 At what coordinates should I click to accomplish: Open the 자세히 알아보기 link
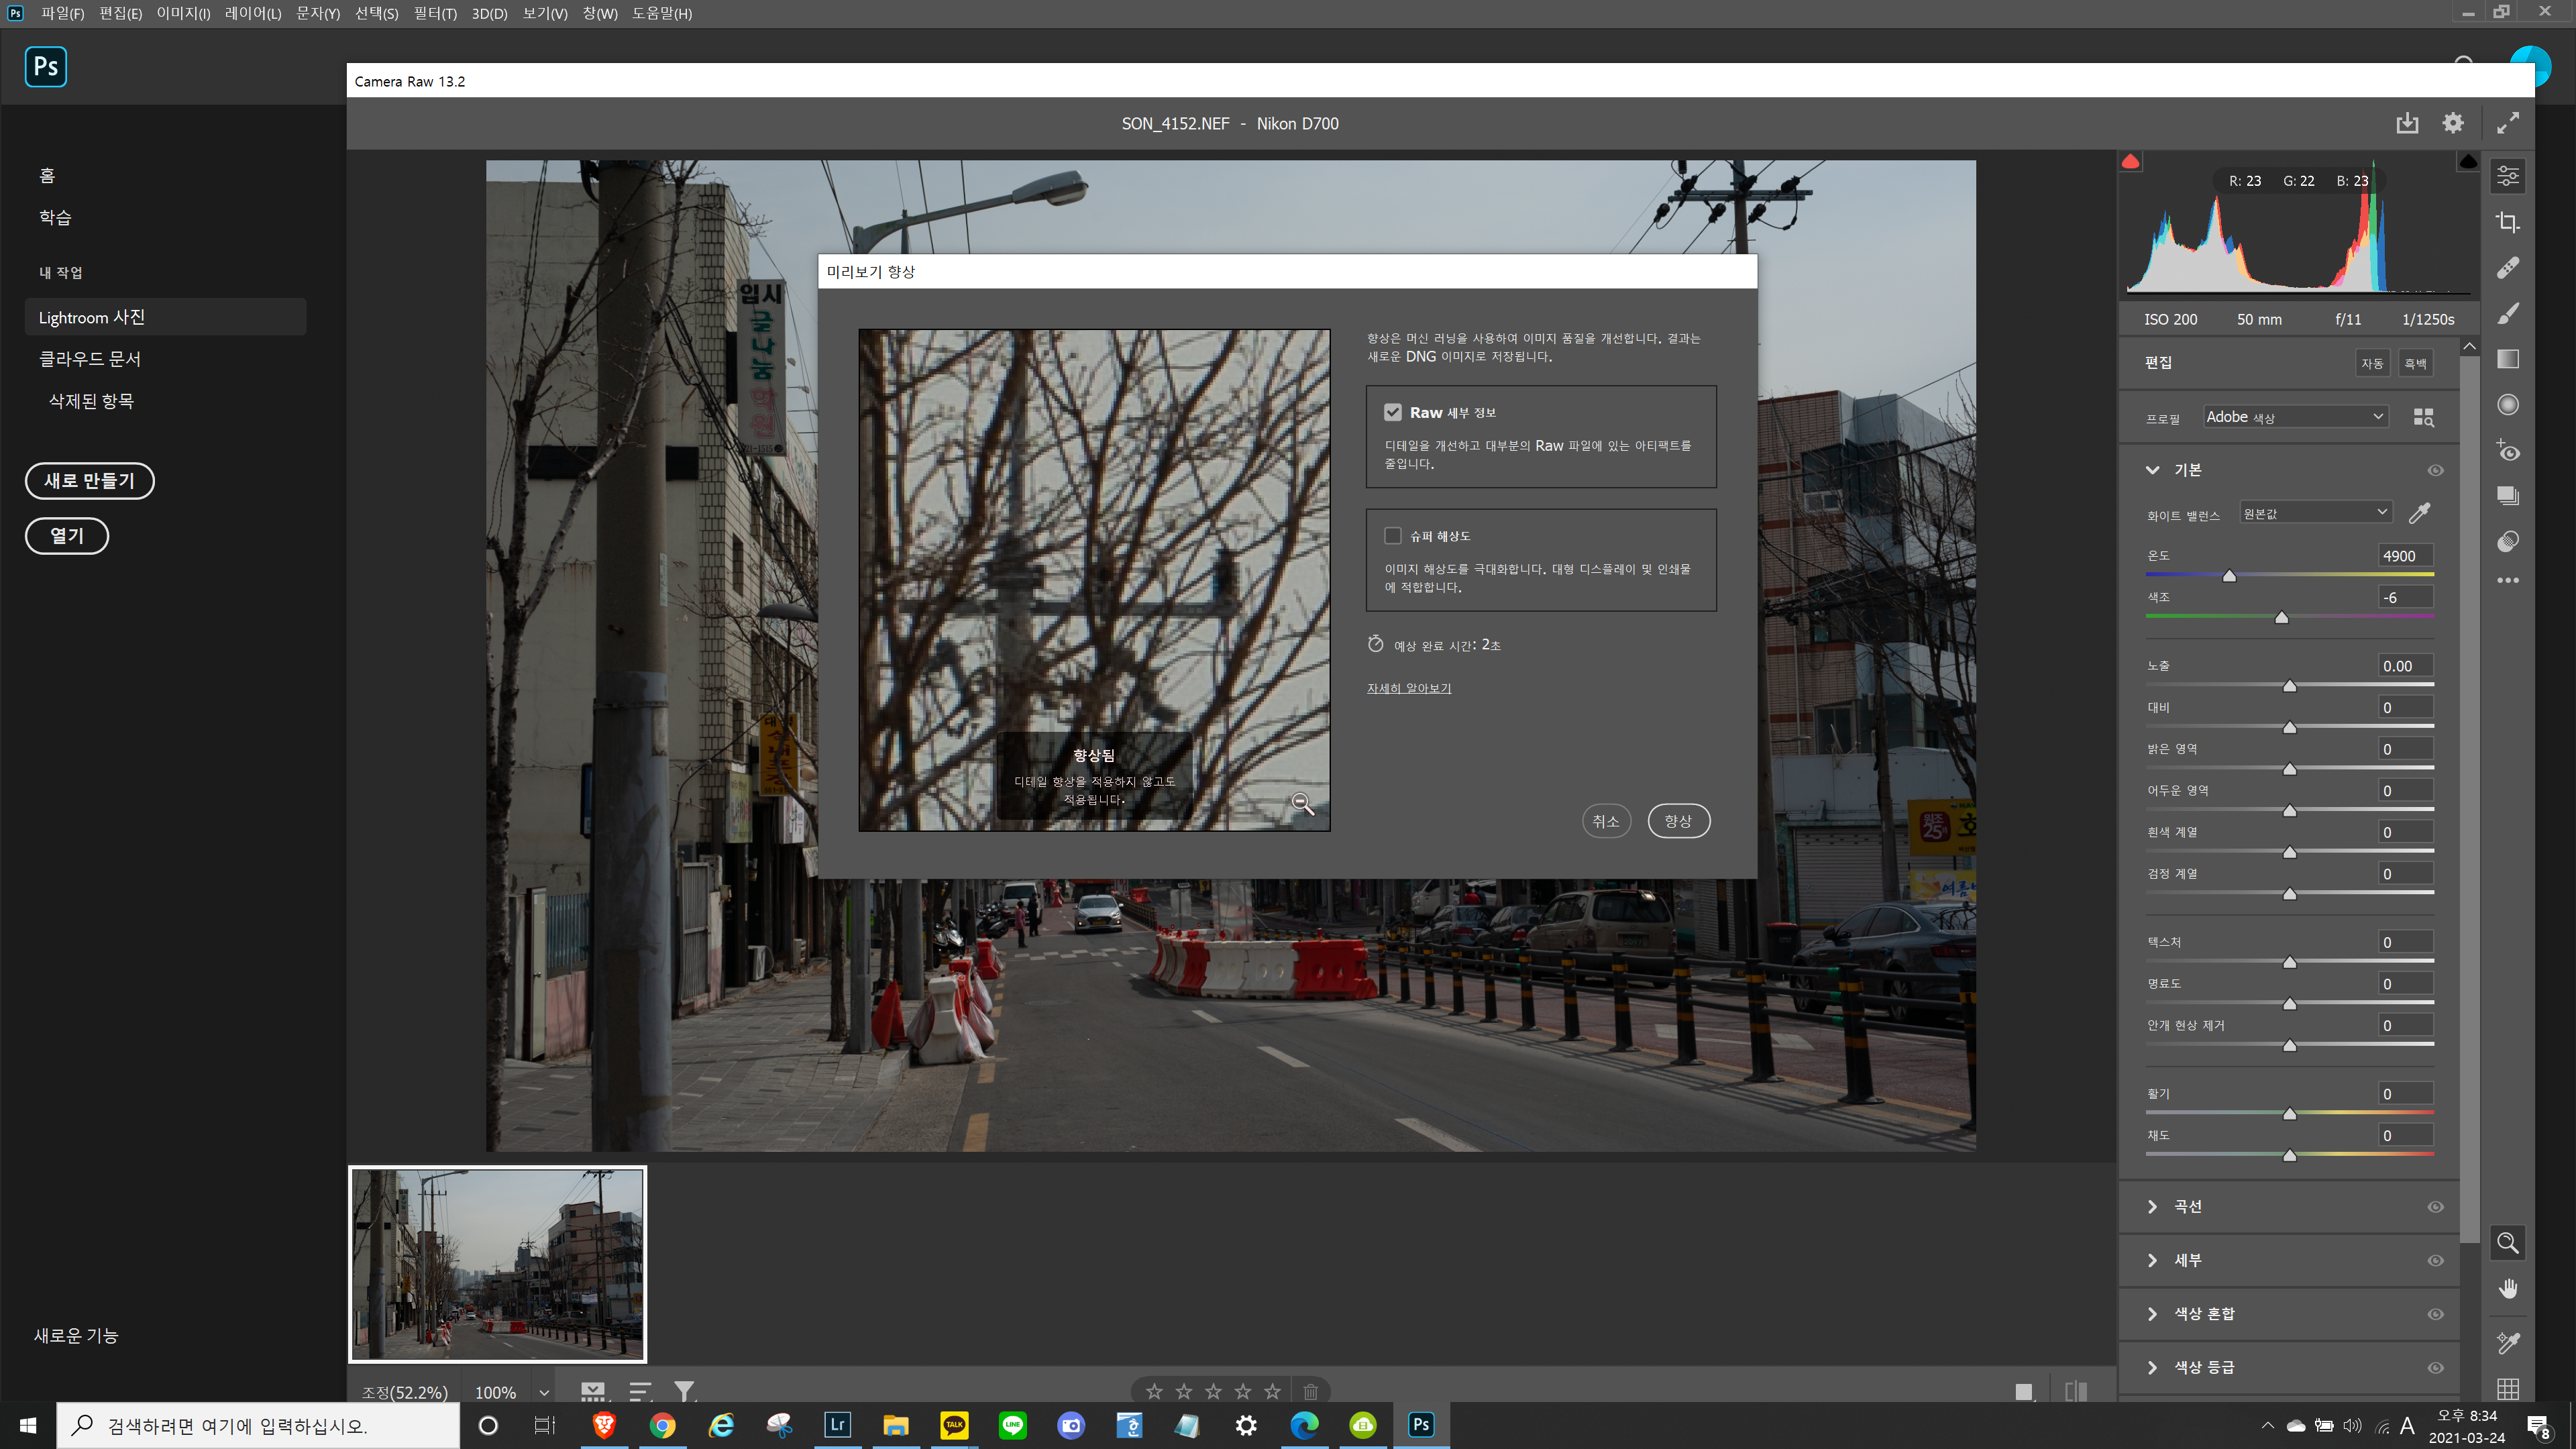coord(1408,688)
